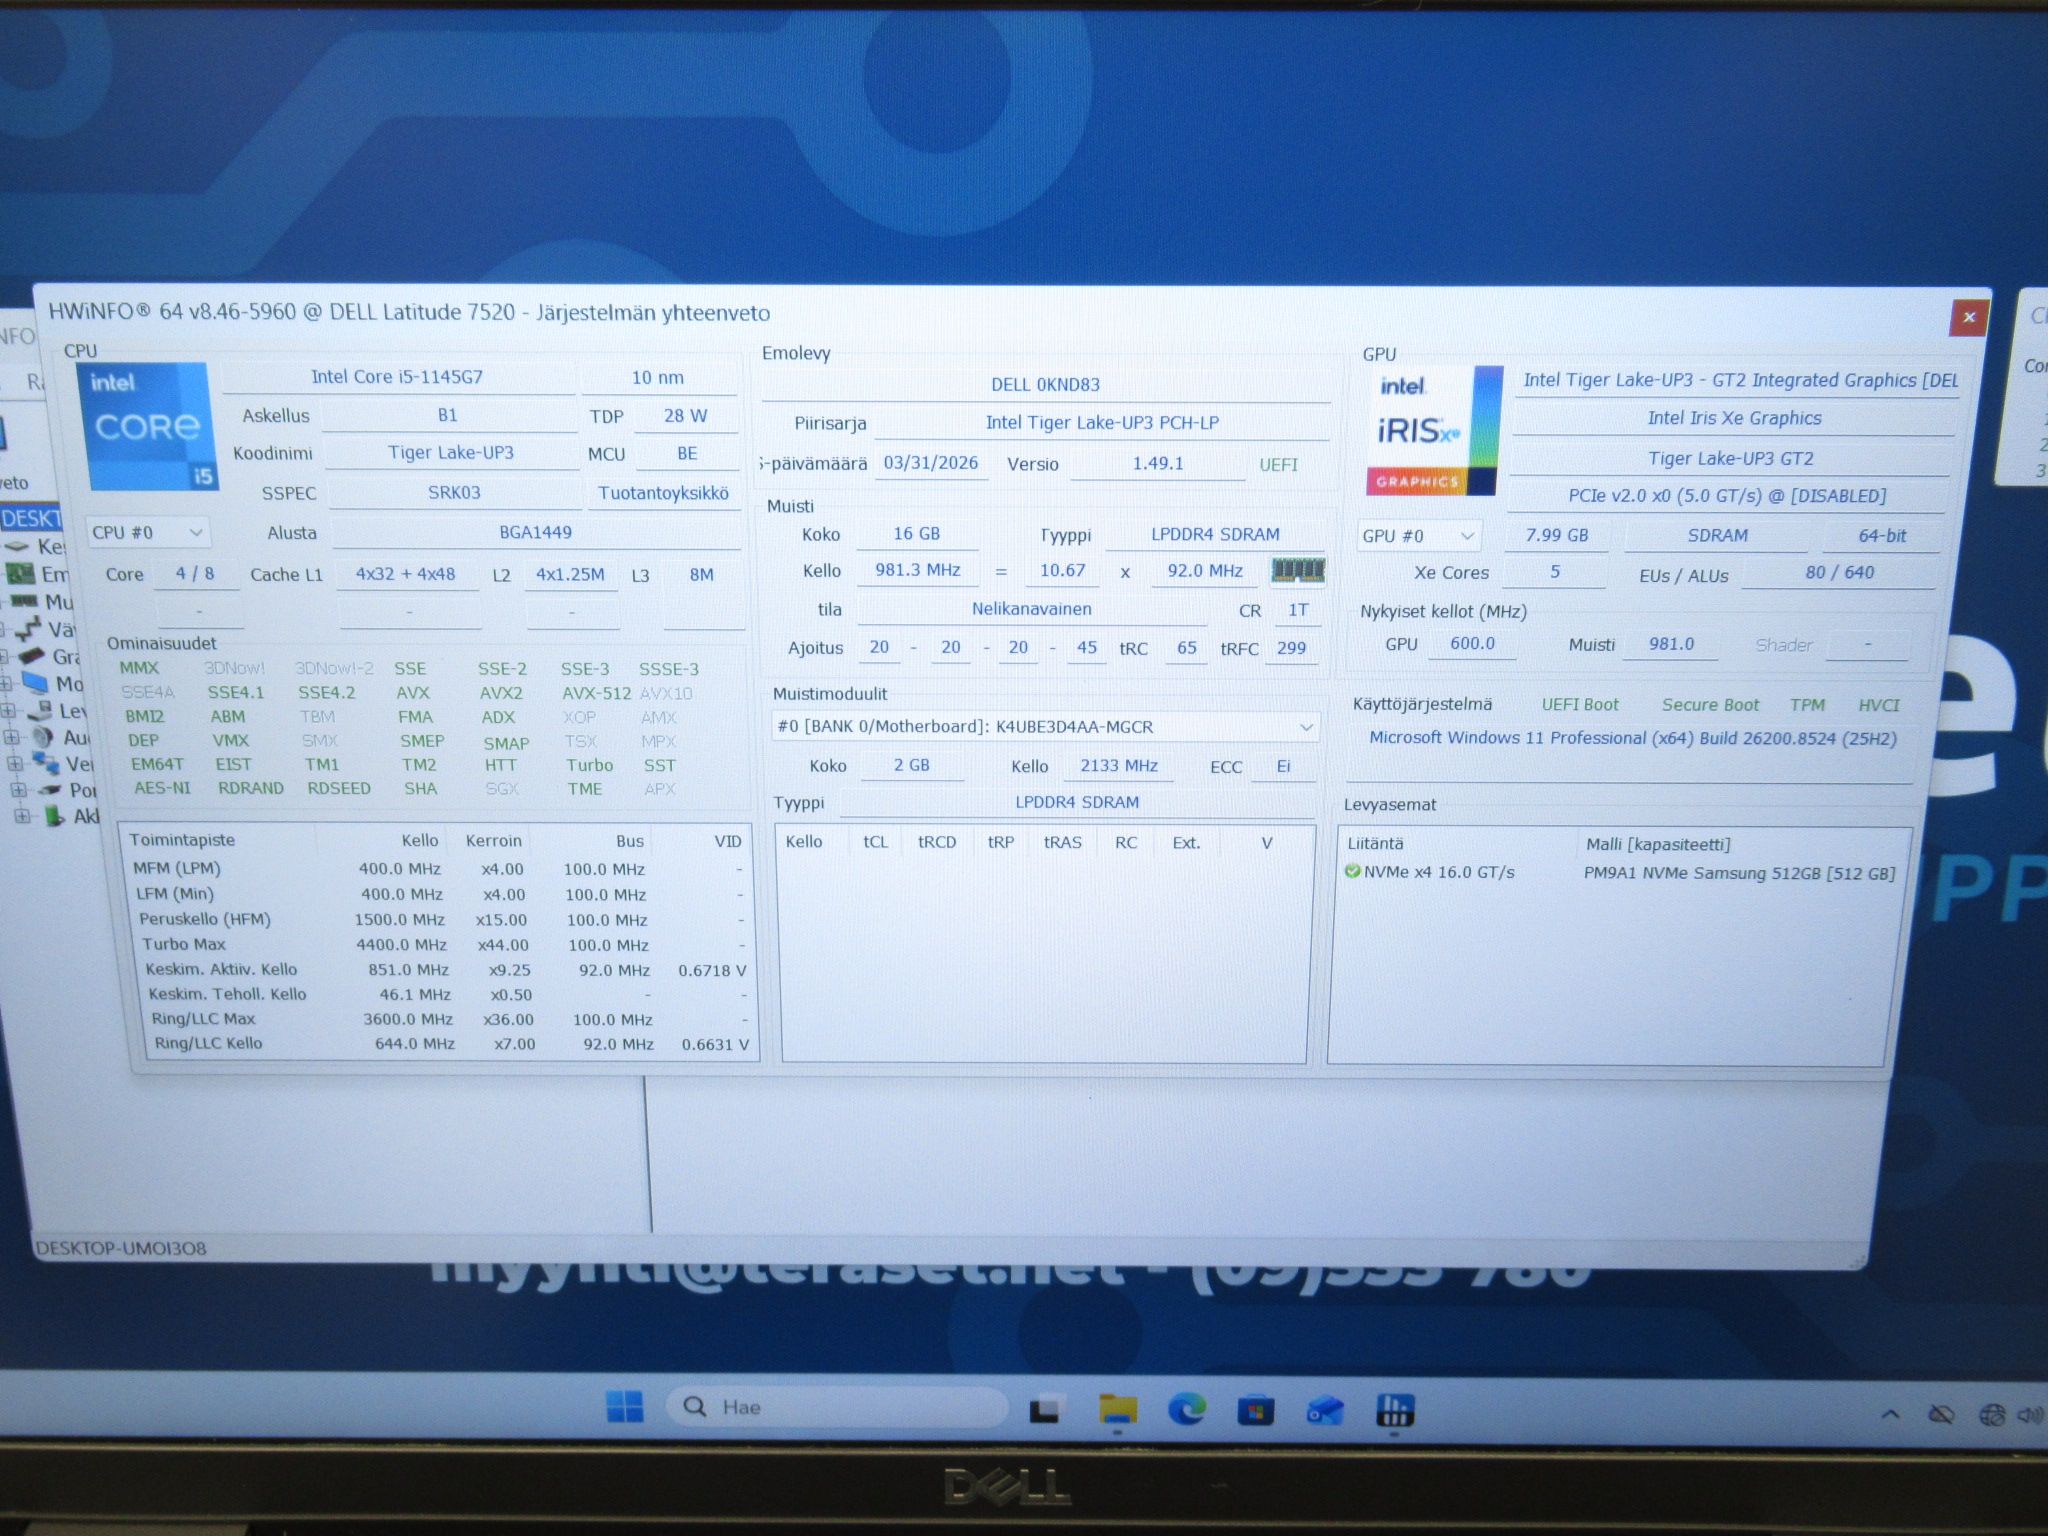Click the Tuotantoyksikkö field

(x=663, y=494)
